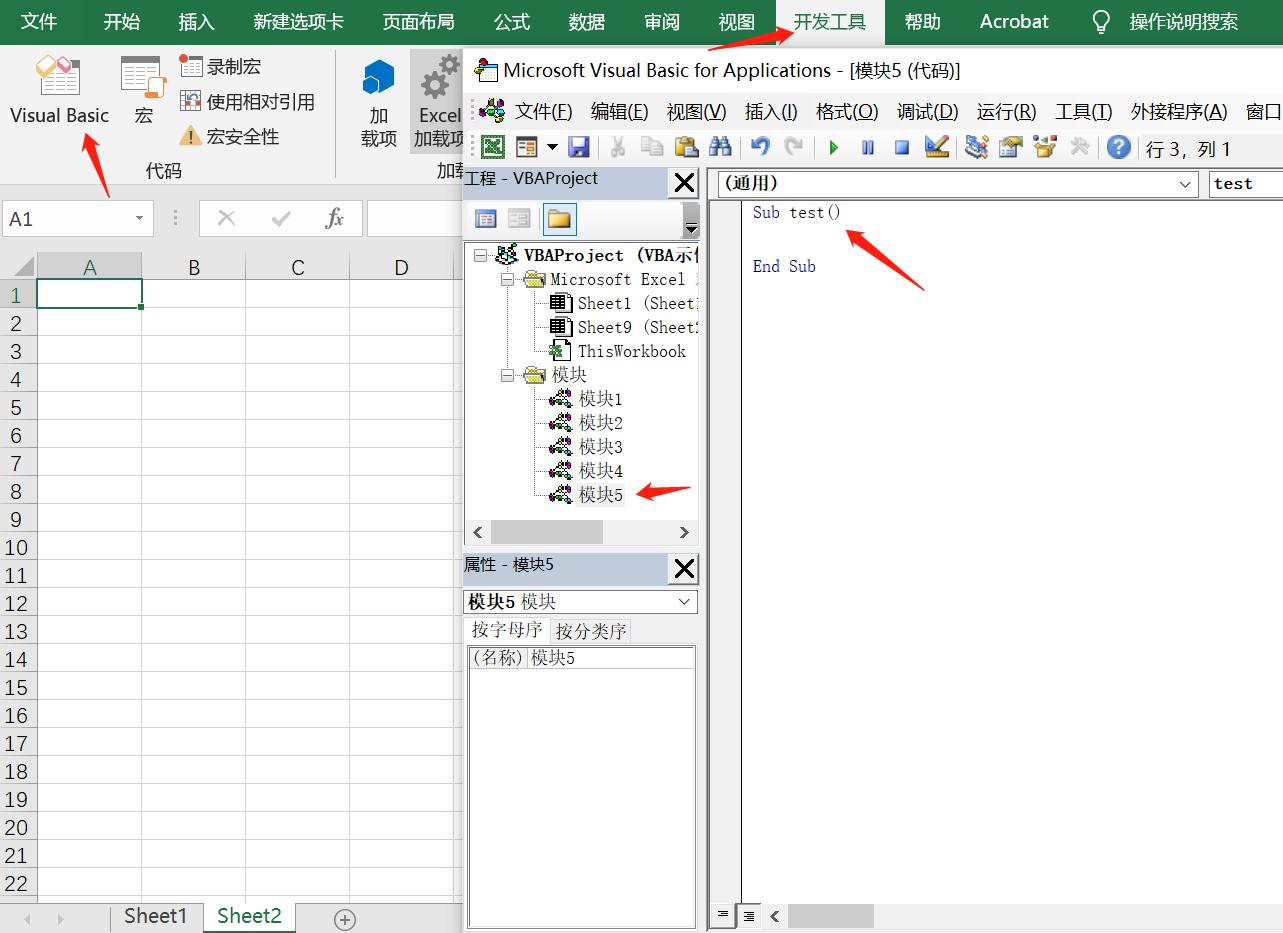
Task: Start 录制宏 macro recording
Action: (221, 67)
